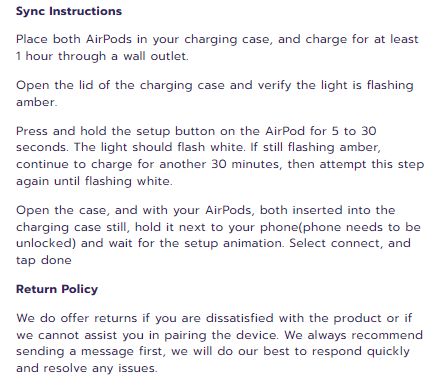This screenshot has width=442, height=381.
Task: Click the Return Policy heading
Action: coord(57,289)
